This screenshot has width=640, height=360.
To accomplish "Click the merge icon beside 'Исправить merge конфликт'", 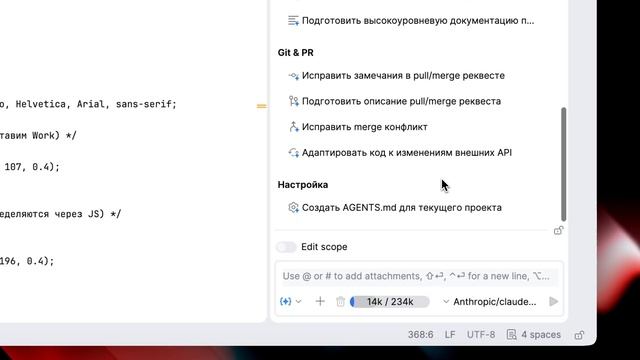I will click(x=293, y=127).
